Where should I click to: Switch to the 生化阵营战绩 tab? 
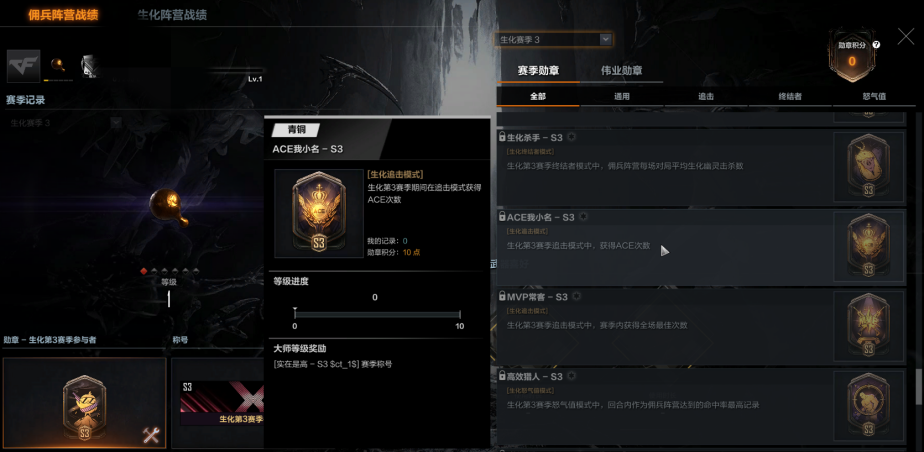click(172, 15)
